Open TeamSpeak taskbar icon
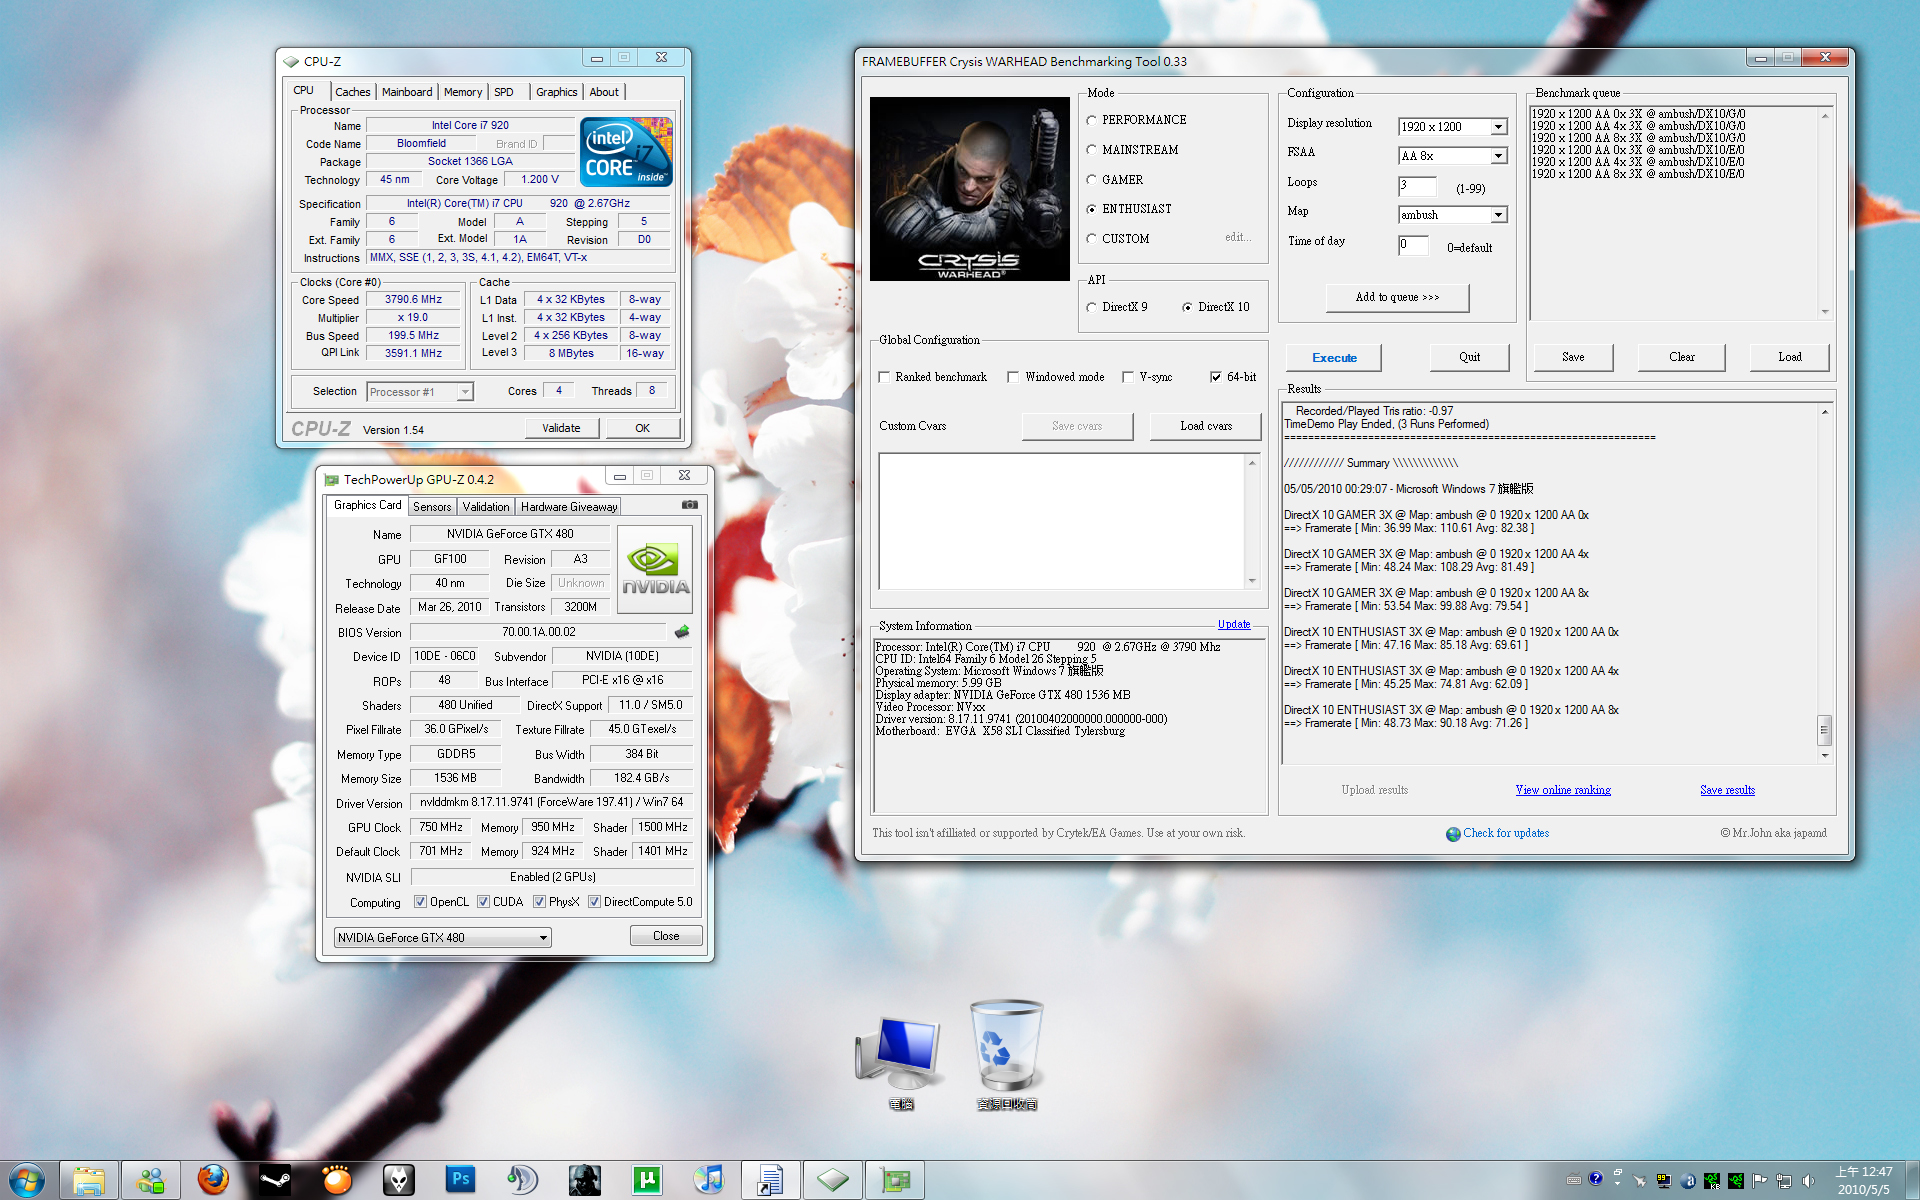Screen dimensions: 1920x1200 pos(523,1180)
